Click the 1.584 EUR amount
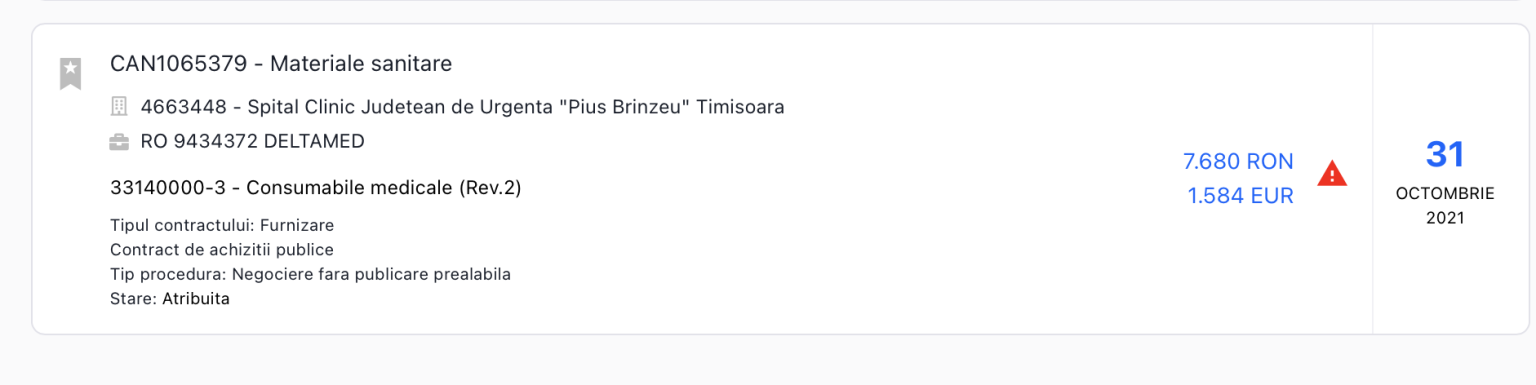1536x385 pixels. click(1240, 196)
